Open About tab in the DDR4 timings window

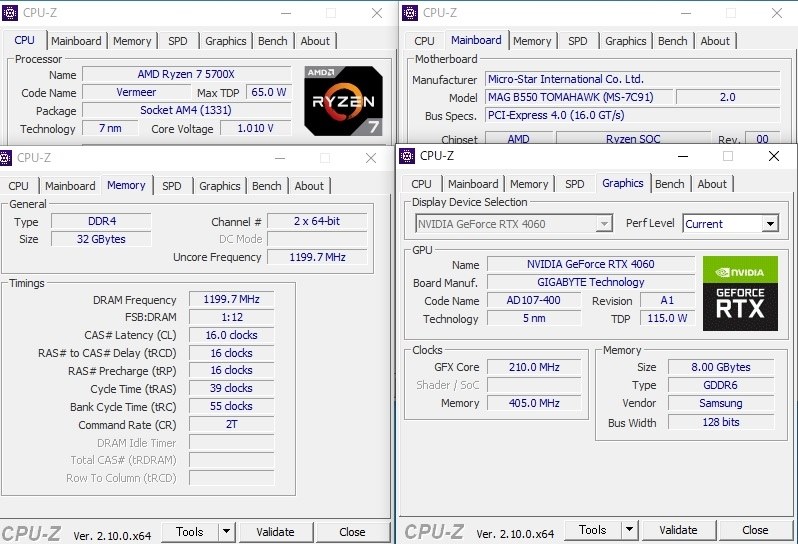click(x=309, y=186)
